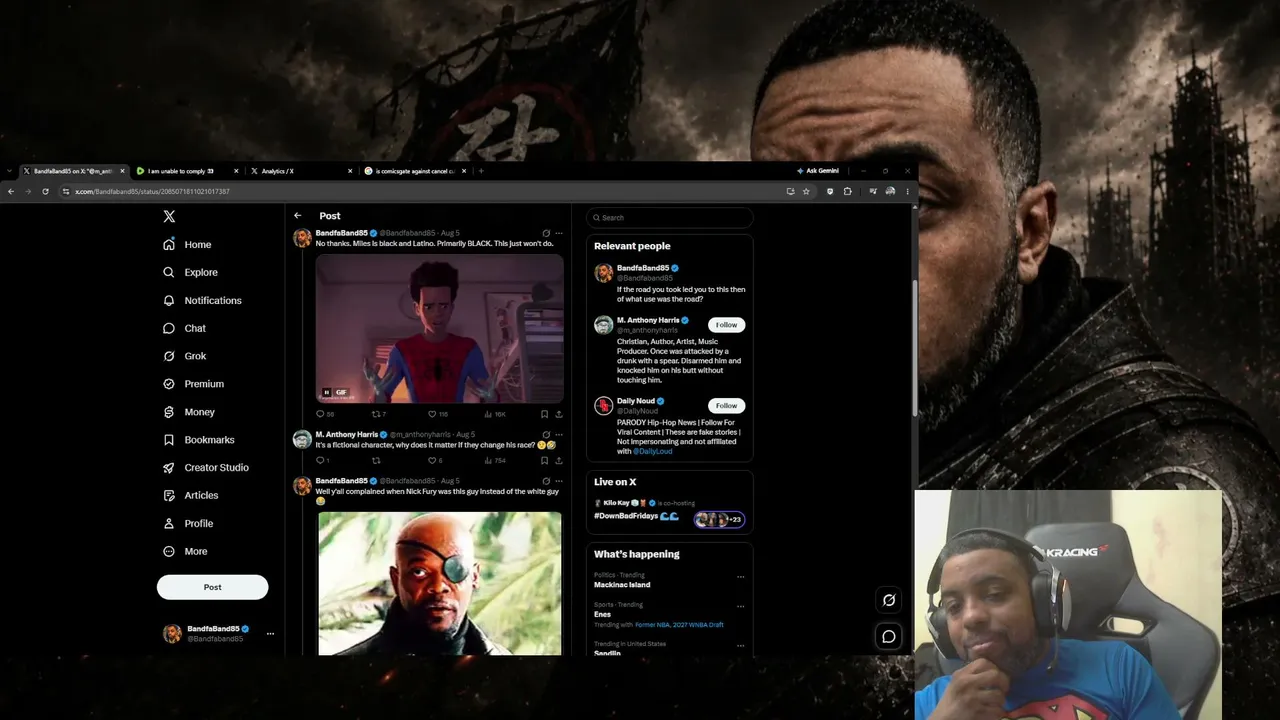This screenshot has height=720, width=1280.
Task: View analytics of M. Anthony Harris's post
Action: pyautogui.click(x=494, y=460)
